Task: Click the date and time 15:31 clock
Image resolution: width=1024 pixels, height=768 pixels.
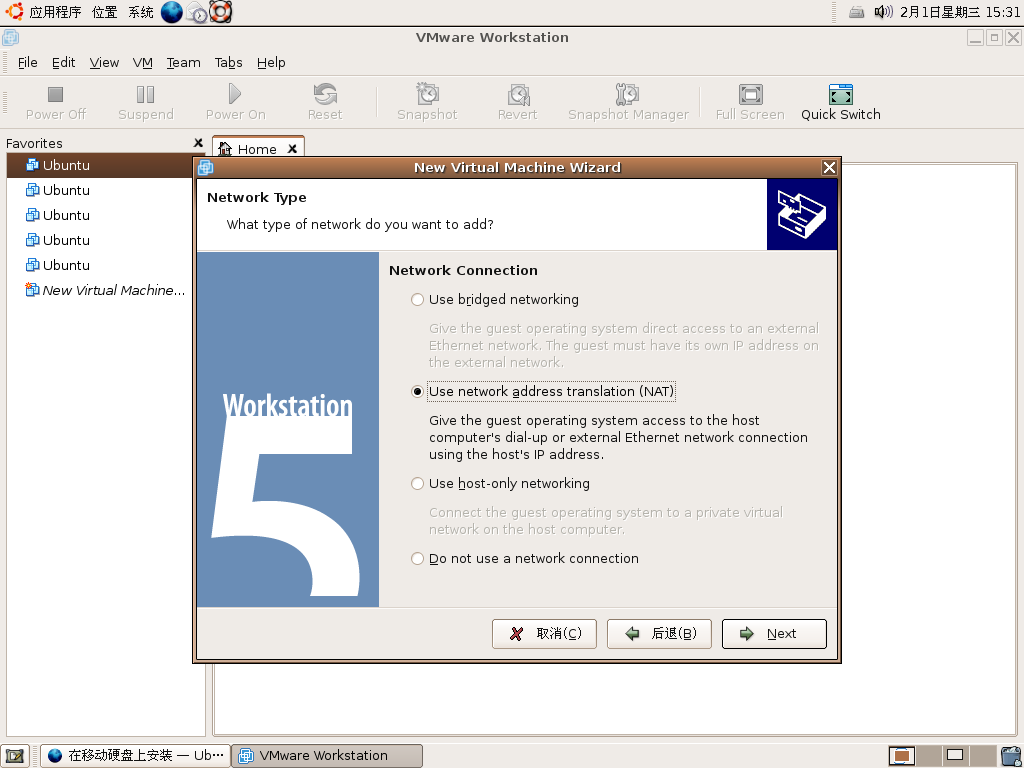Action: [959, 12]
